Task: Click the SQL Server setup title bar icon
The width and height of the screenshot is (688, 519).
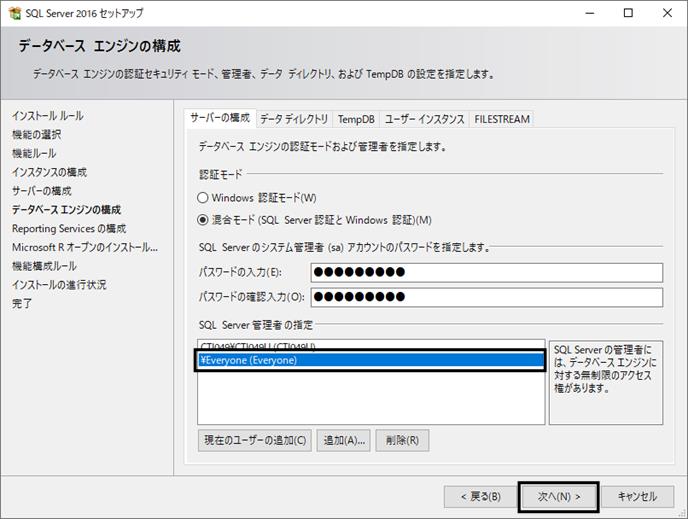Action: [14, 13]
